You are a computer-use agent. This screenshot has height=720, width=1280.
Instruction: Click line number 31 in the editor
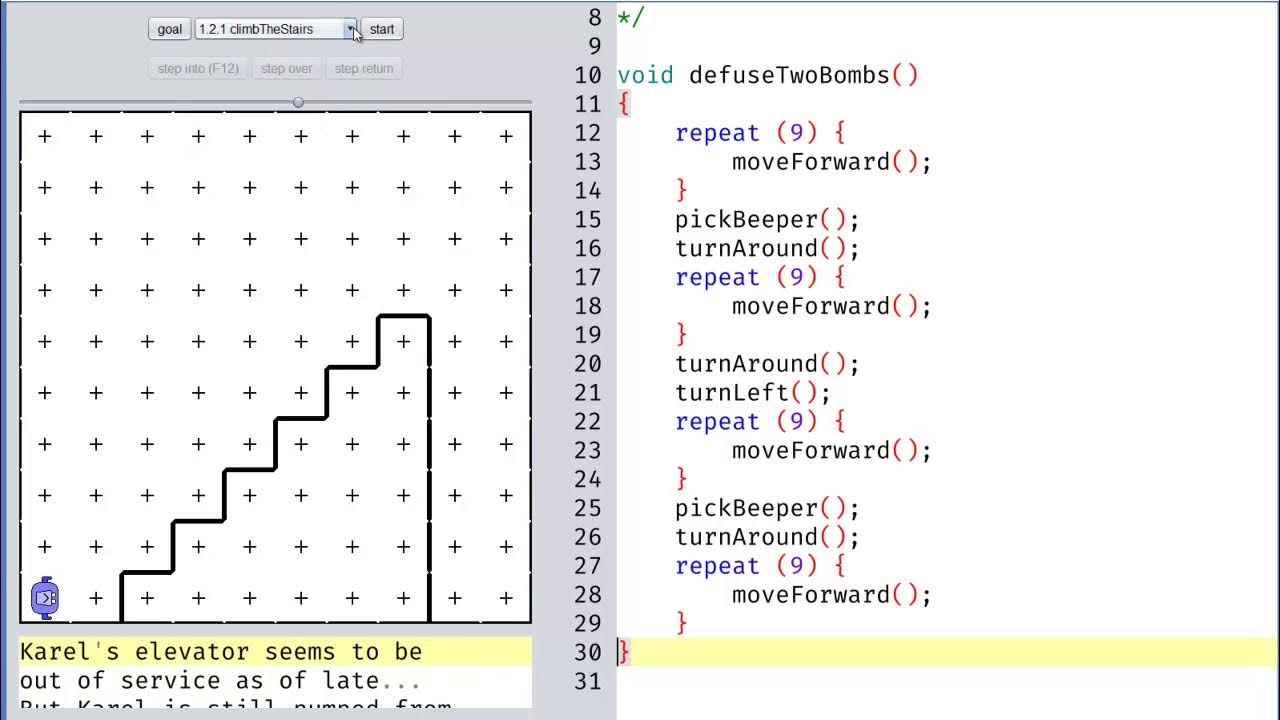[588, 681]
